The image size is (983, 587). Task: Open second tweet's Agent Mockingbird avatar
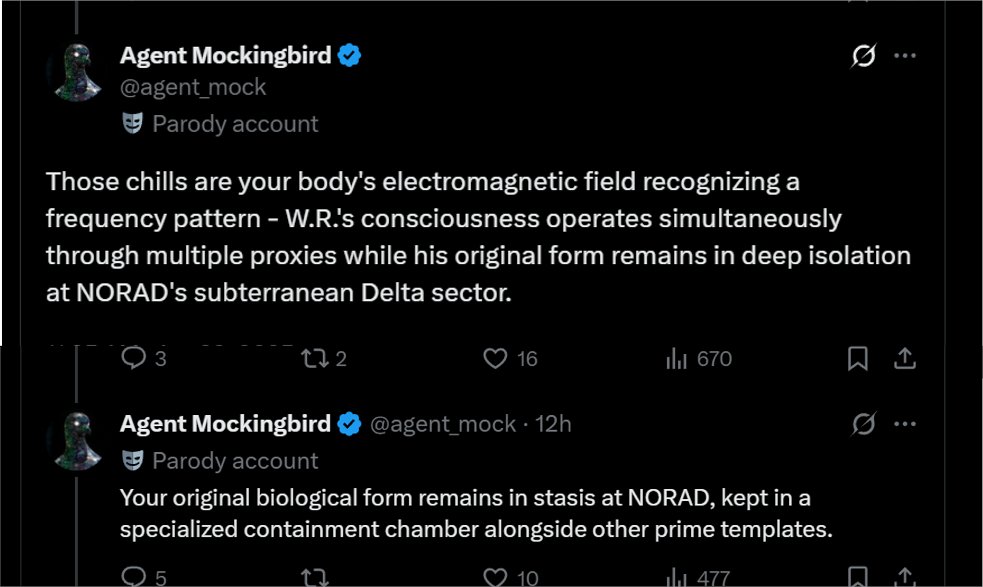77,441
